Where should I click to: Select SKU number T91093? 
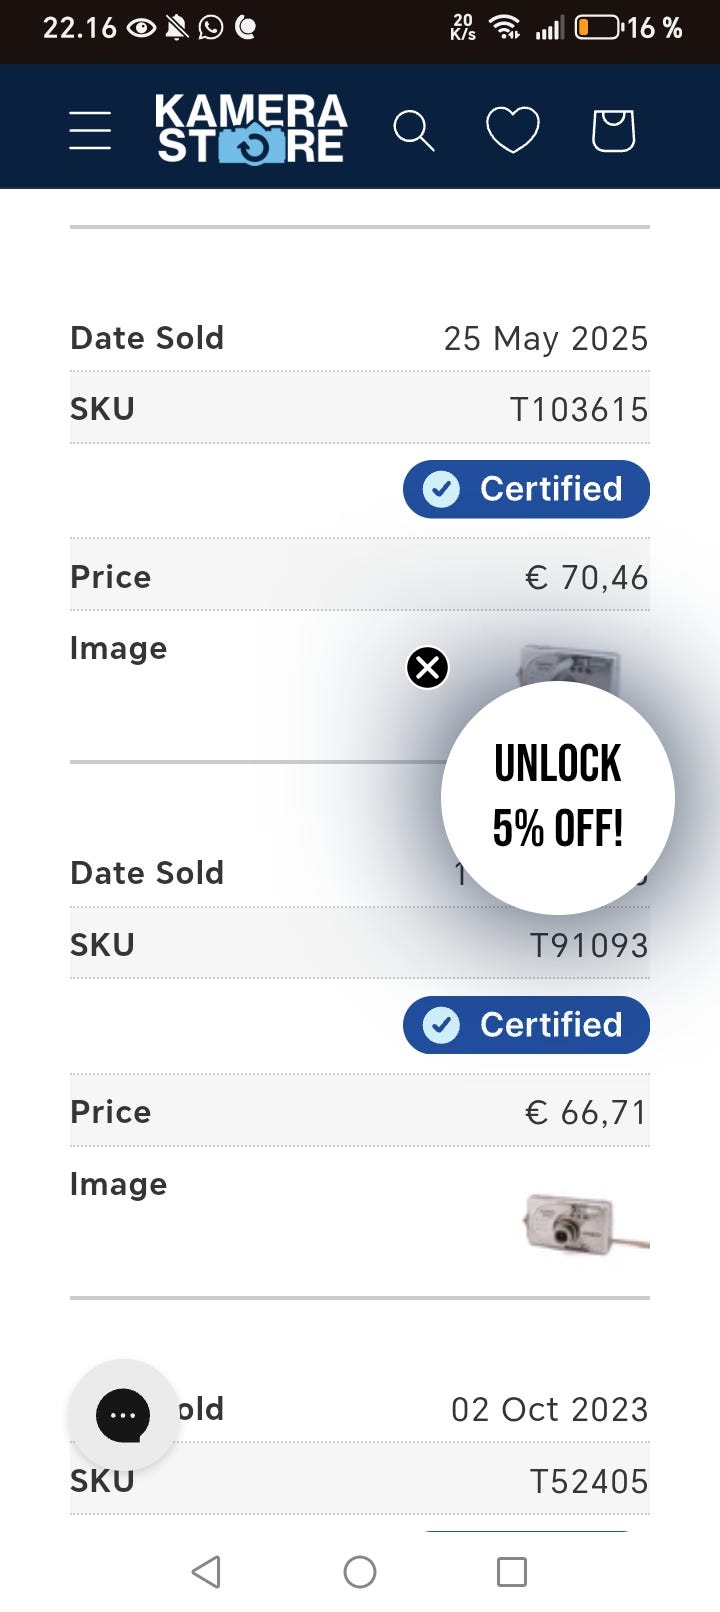pos(588,945)
